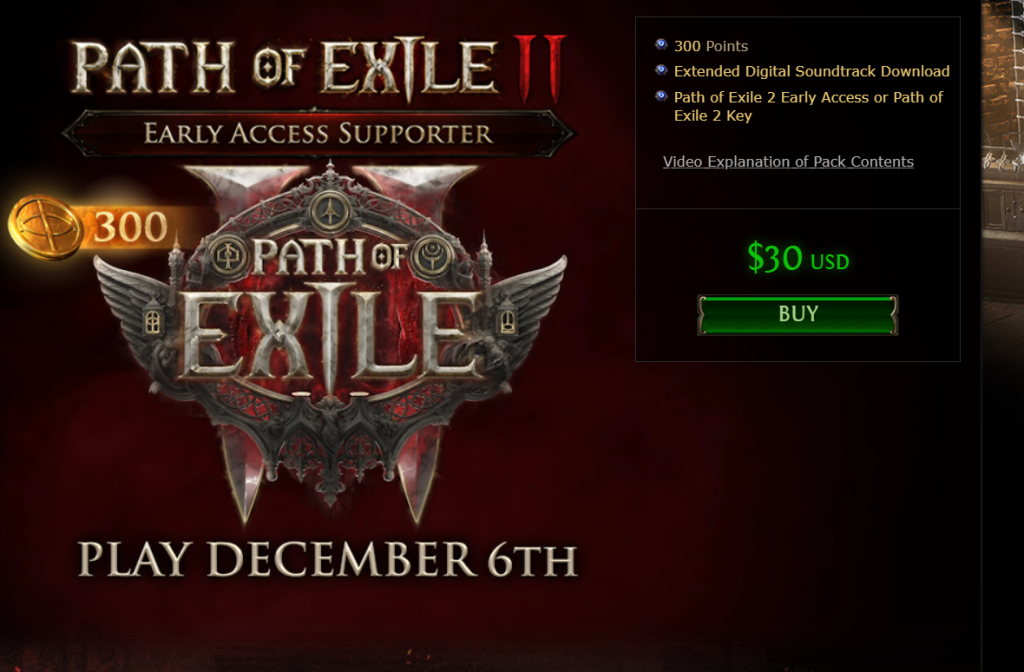Select the Path of Exile 2 Key item text
This screenshot has width=1024, height=672.
tap(808, 106)
